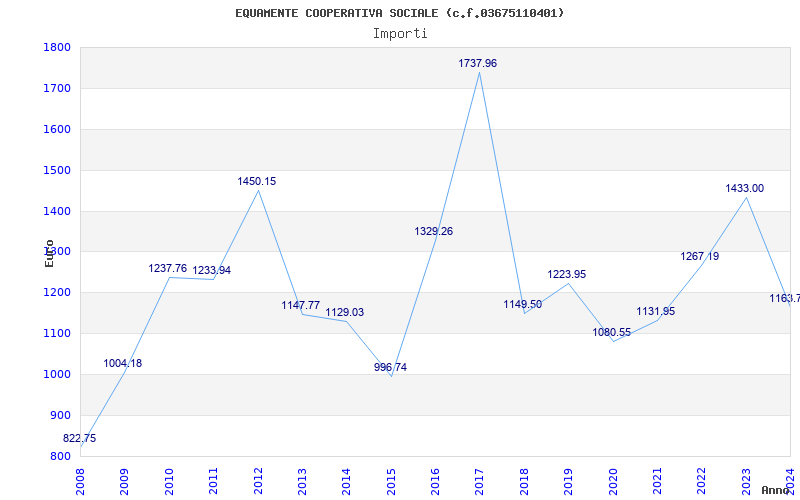800x500 pixels.
Task: Select the 2016 x-axis year label
Action: click(435, 480)
